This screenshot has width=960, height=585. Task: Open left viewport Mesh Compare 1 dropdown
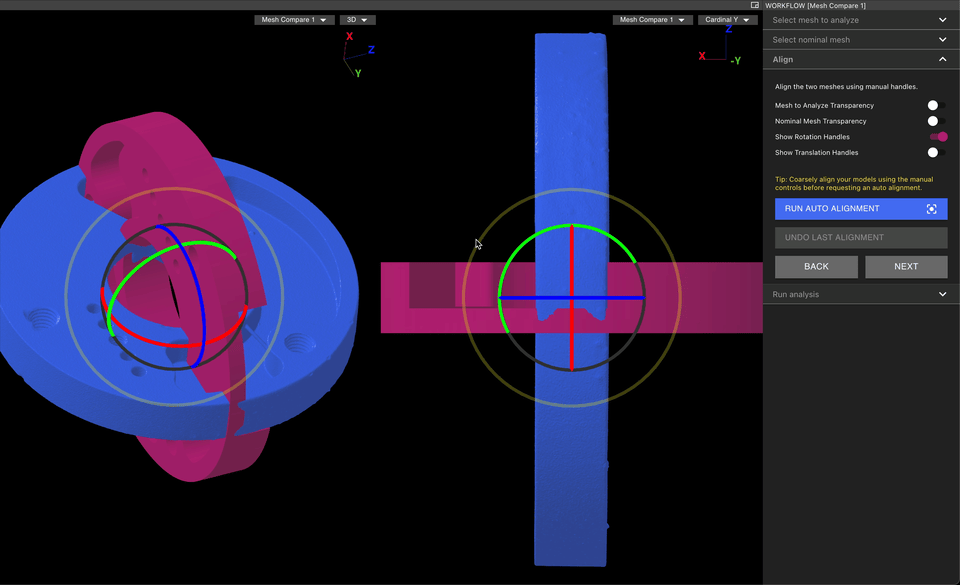[x=294, y=20]
